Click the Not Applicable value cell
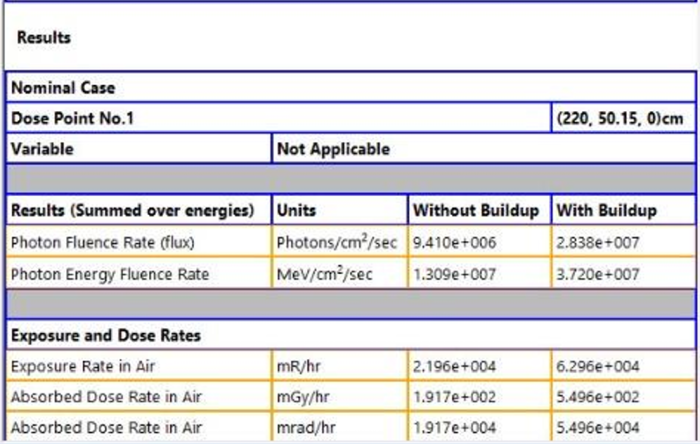700x444 pixels. pos(483,149)
